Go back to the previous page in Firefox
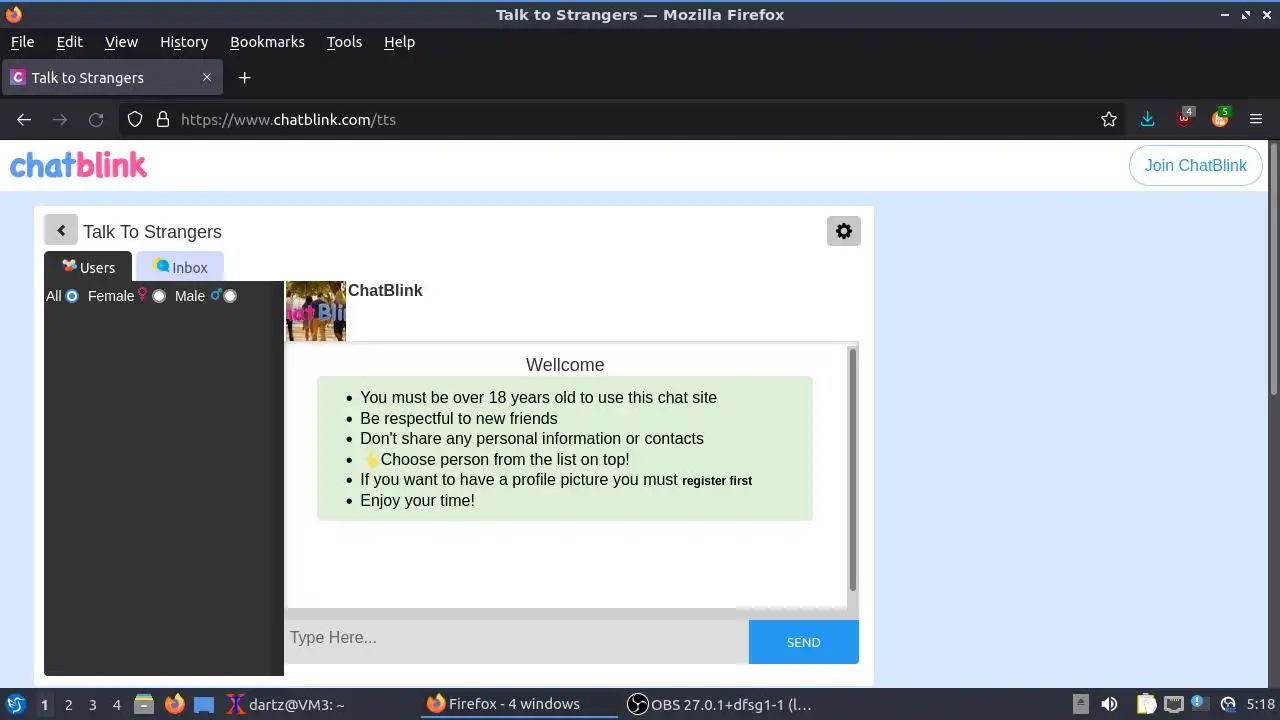The width and height of the screenshot is (1280, 720). click(24, 119)
